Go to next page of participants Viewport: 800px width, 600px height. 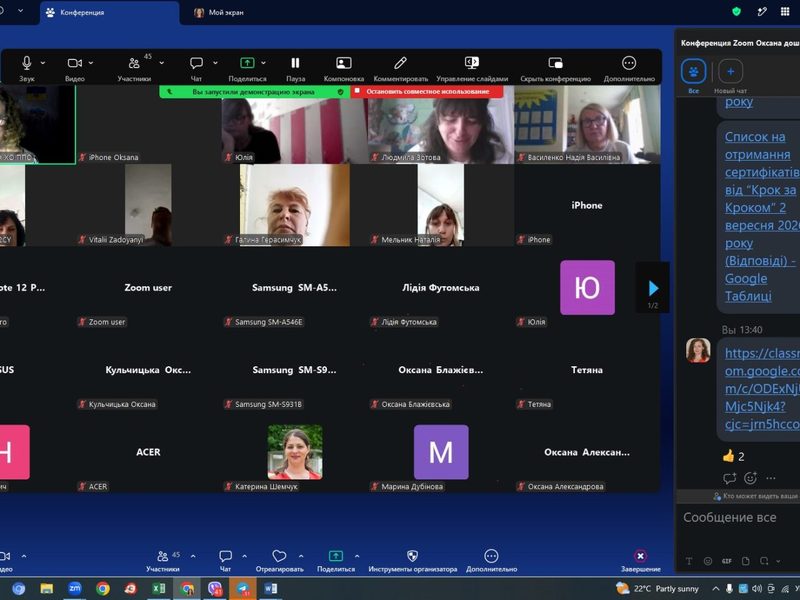(653, 288)
